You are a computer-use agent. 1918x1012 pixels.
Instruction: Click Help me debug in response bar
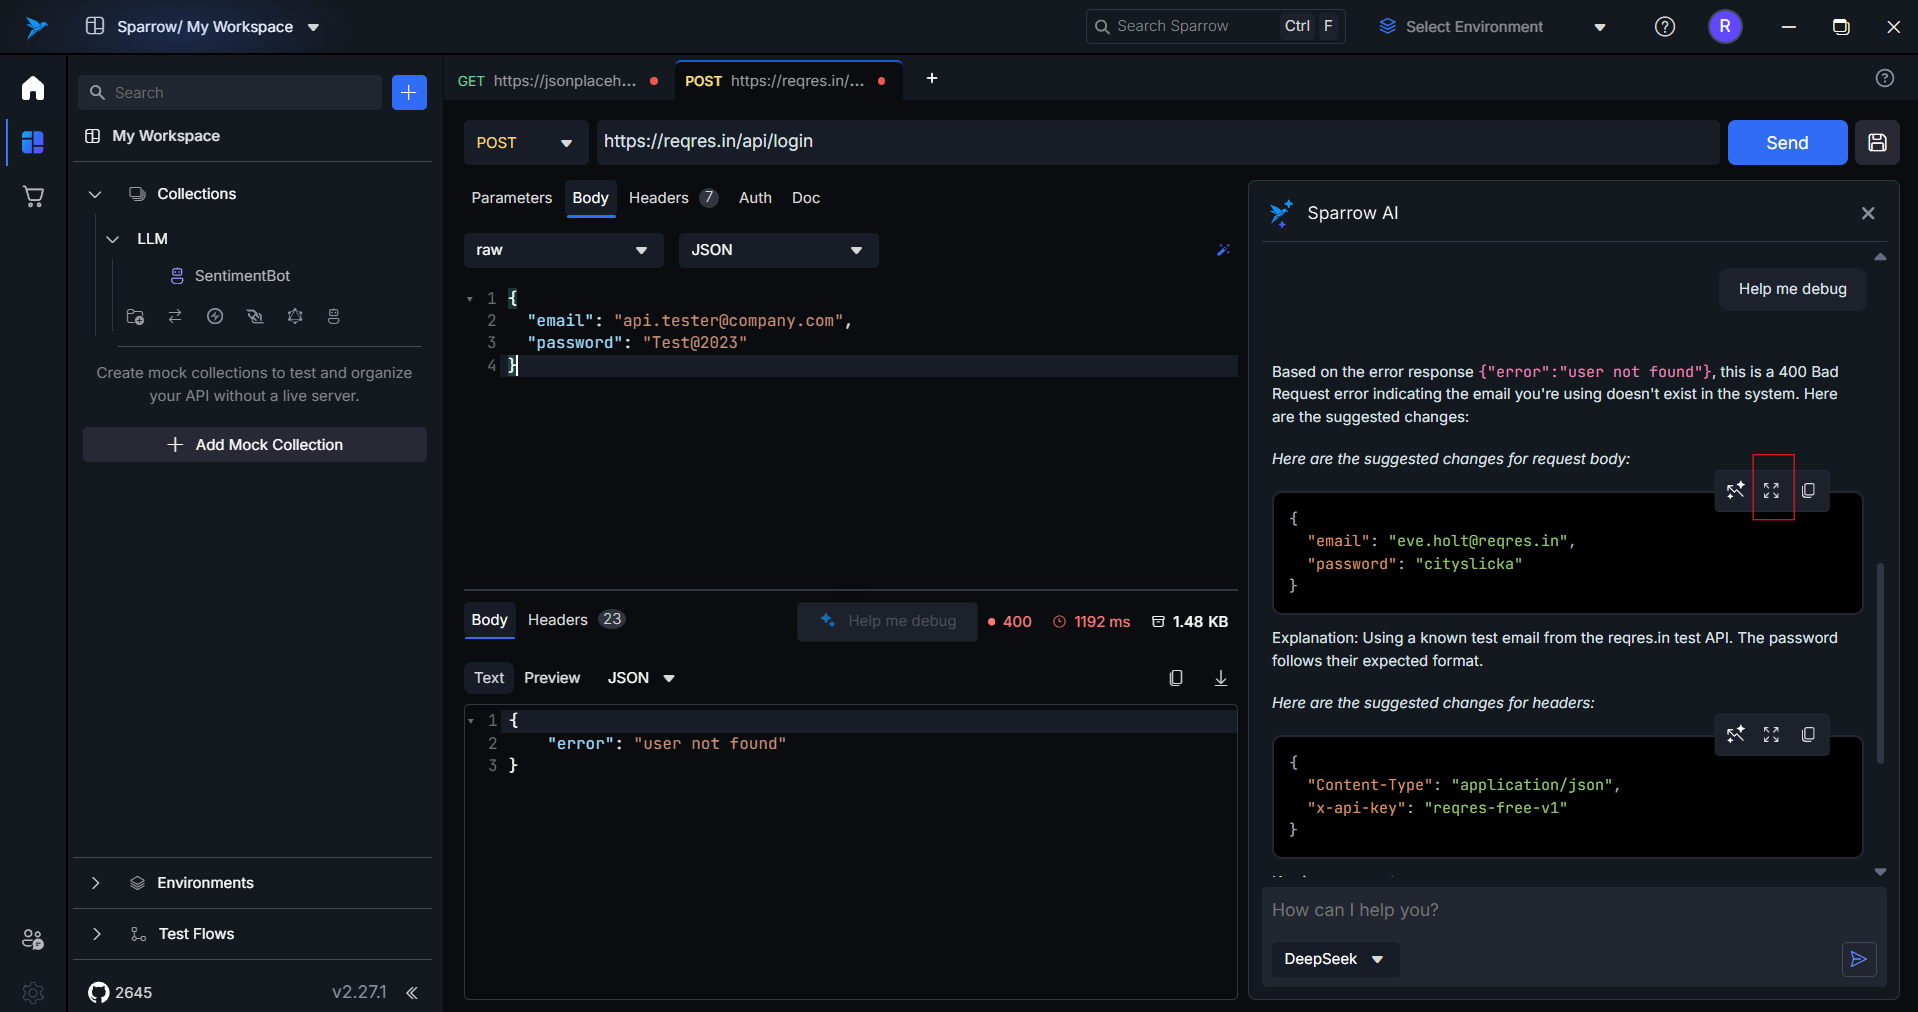click(887, 622)
